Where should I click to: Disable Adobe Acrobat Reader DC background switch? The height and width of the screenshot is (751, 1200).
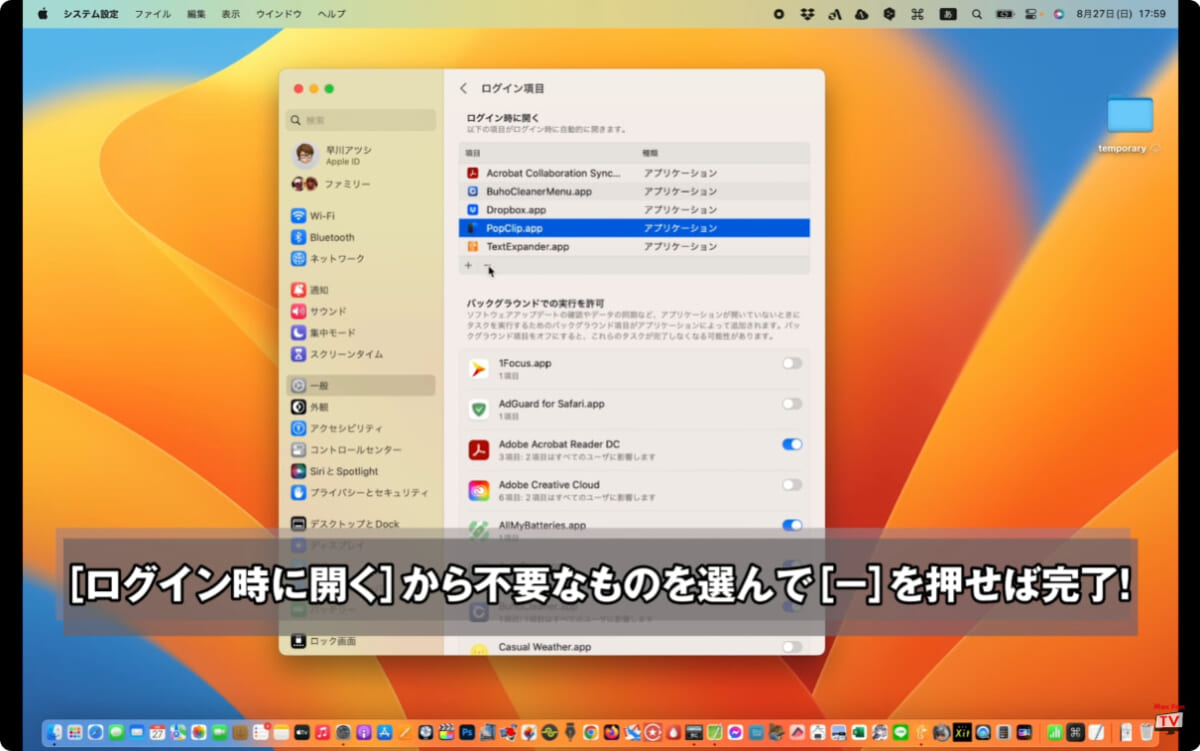pyautogui.click(x=792, y=444)
